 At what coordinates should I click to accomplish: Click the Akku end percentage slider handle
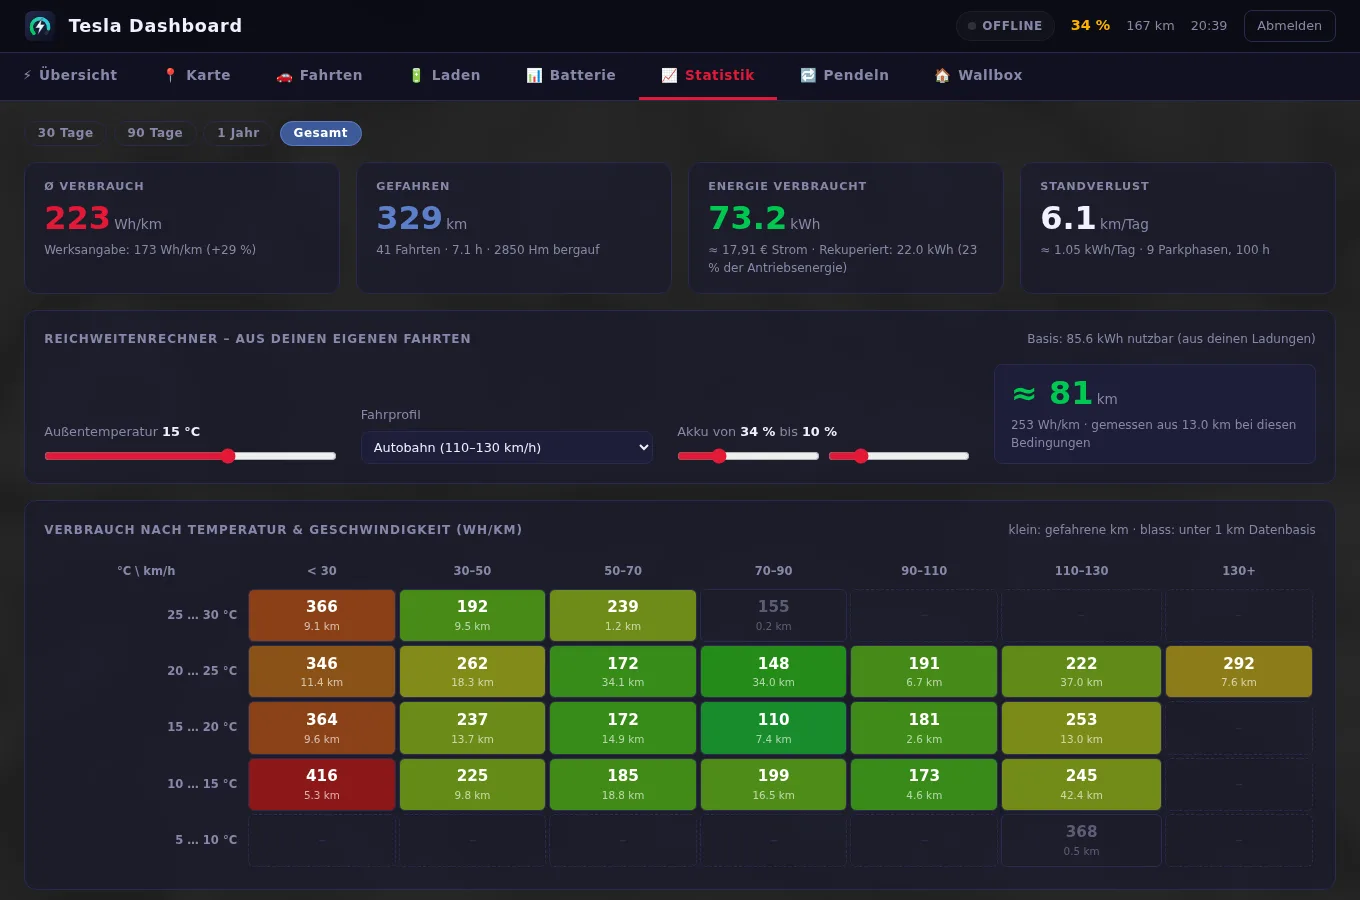coord(861,456)
